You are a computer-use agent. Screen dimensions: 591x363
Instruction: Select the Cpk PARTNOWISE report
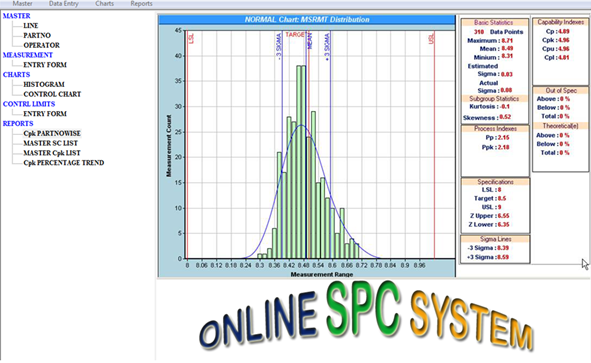52,133
